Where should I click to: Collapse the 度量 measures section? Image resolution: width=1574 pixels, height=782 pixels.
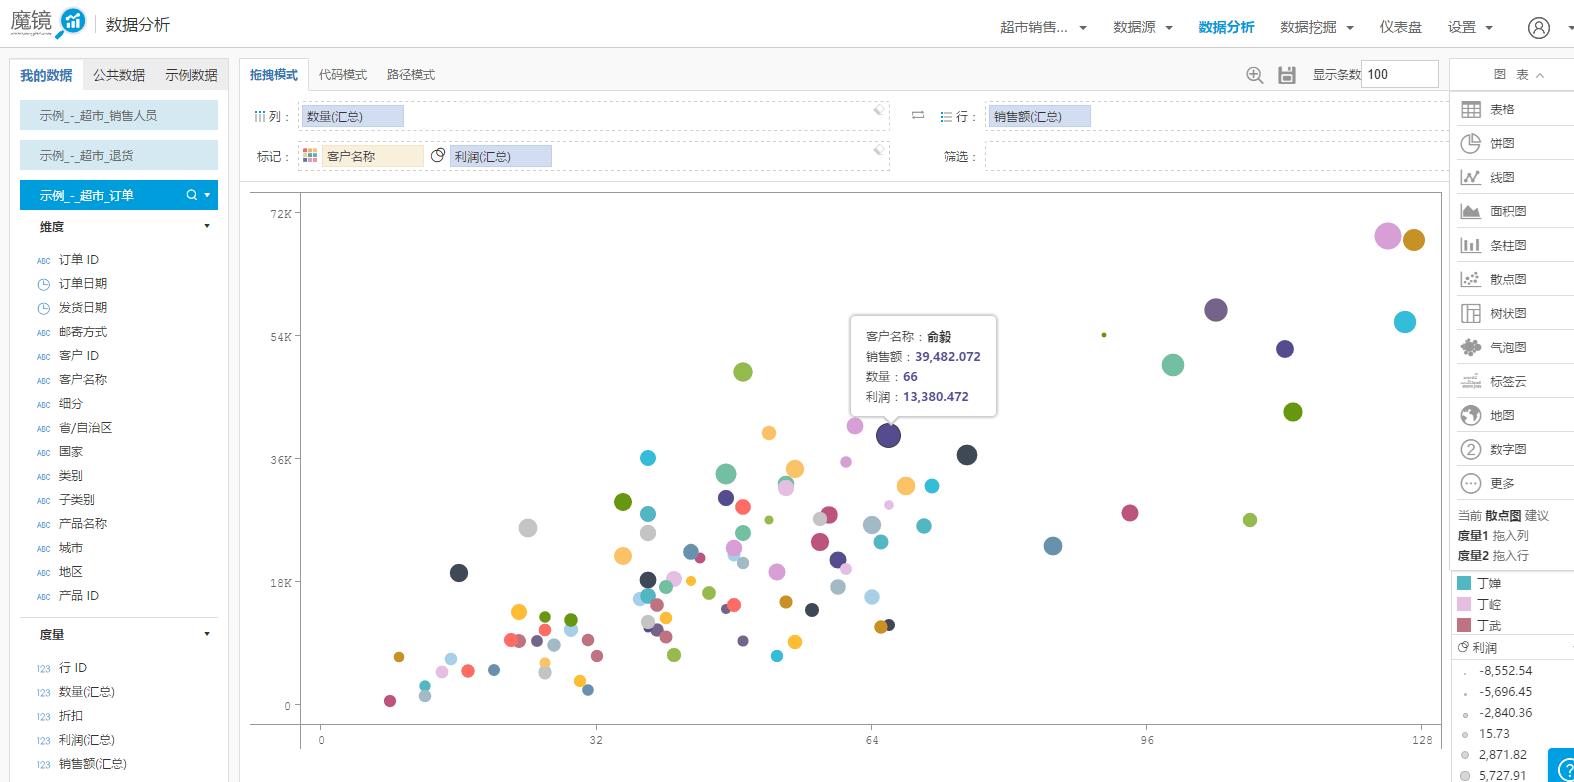tap(207, 634)
